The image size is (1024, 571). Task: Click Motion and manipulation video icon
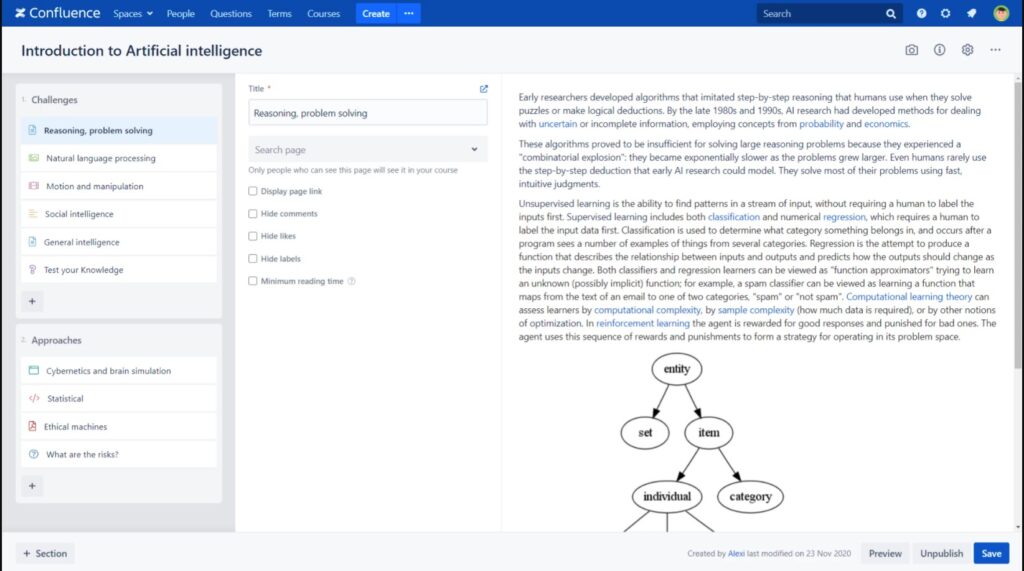coord(33,186)
